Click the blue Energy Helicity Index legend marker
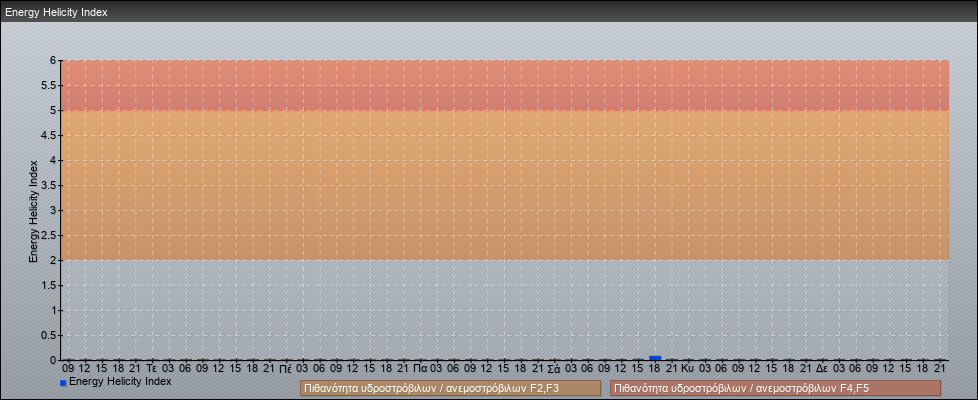This screenshot has height=400, width=978. point(63,383)
